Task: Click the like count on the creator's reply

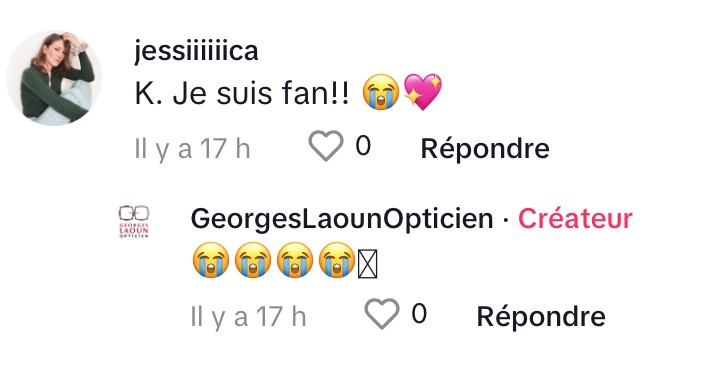Action: coord(419,314)
